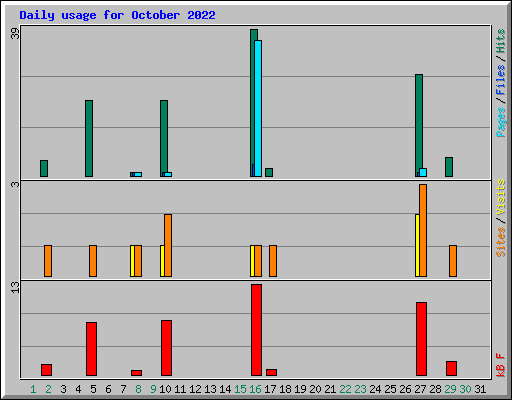Click day 20 on the x-axis
This screenshot has width=512, height=400.
[x=315, y=389]
